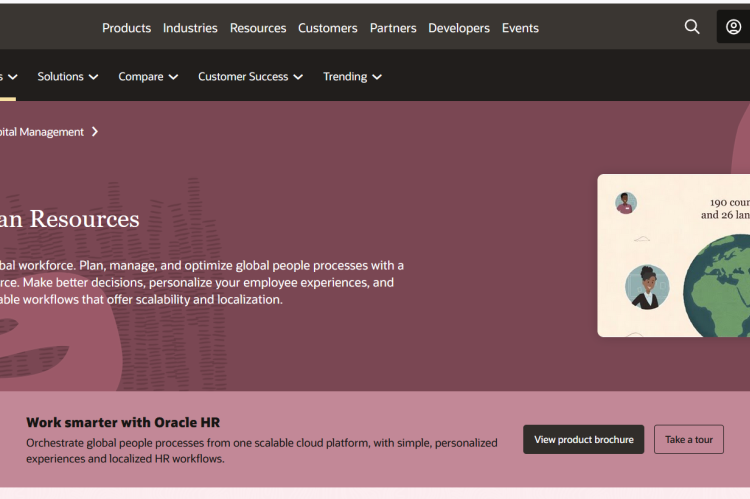Select the woman avatar in illustration card

pyautogui.click(x=647, y=287)
